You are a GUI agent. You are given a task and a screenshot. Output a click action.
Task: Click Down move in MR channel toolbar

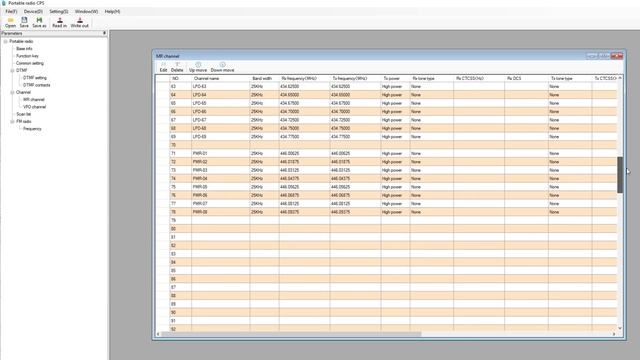click(222, 67)
